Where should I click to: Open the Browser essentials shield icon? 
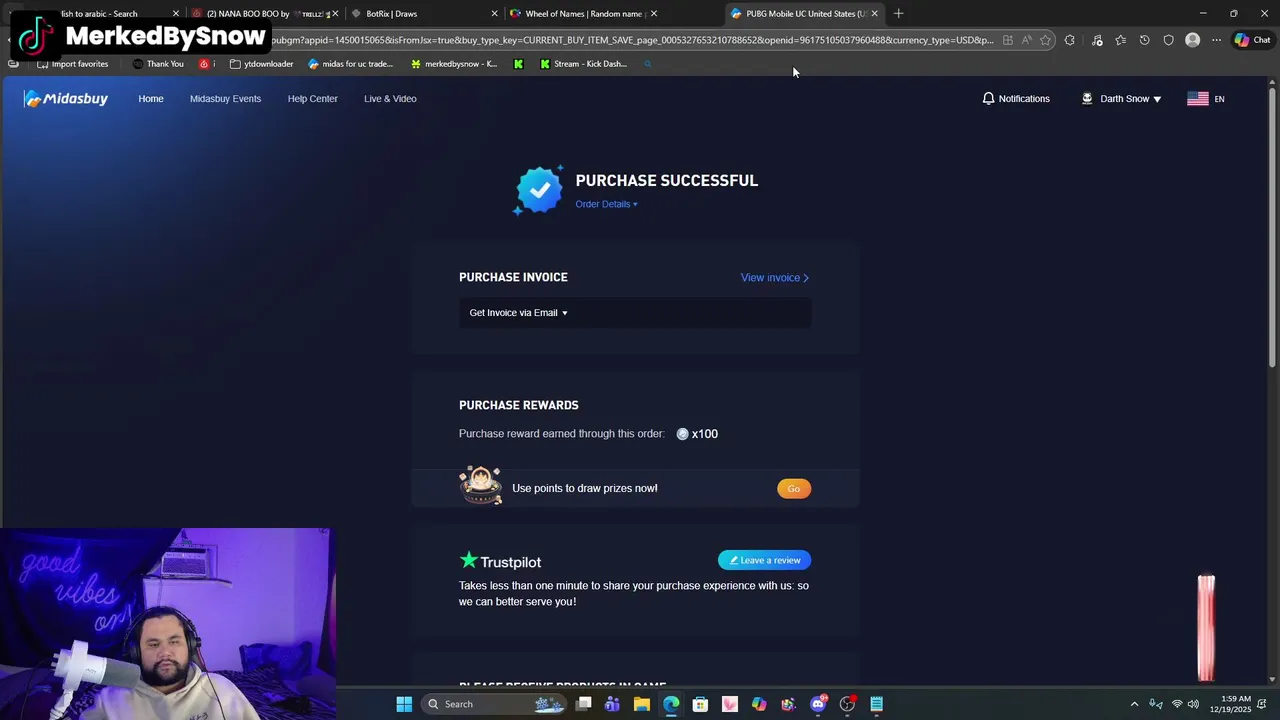[1168, 40]
